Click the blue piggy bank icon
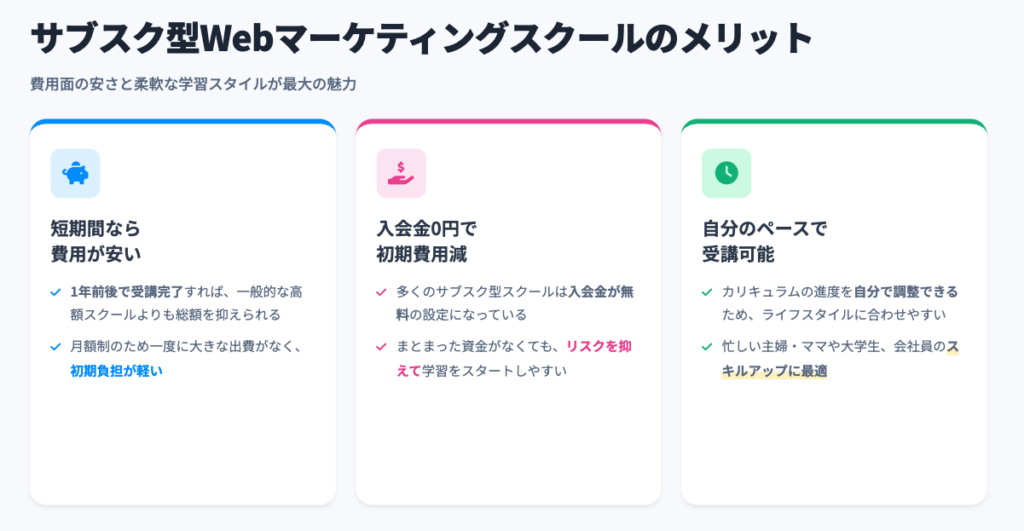 pos(75,173)
